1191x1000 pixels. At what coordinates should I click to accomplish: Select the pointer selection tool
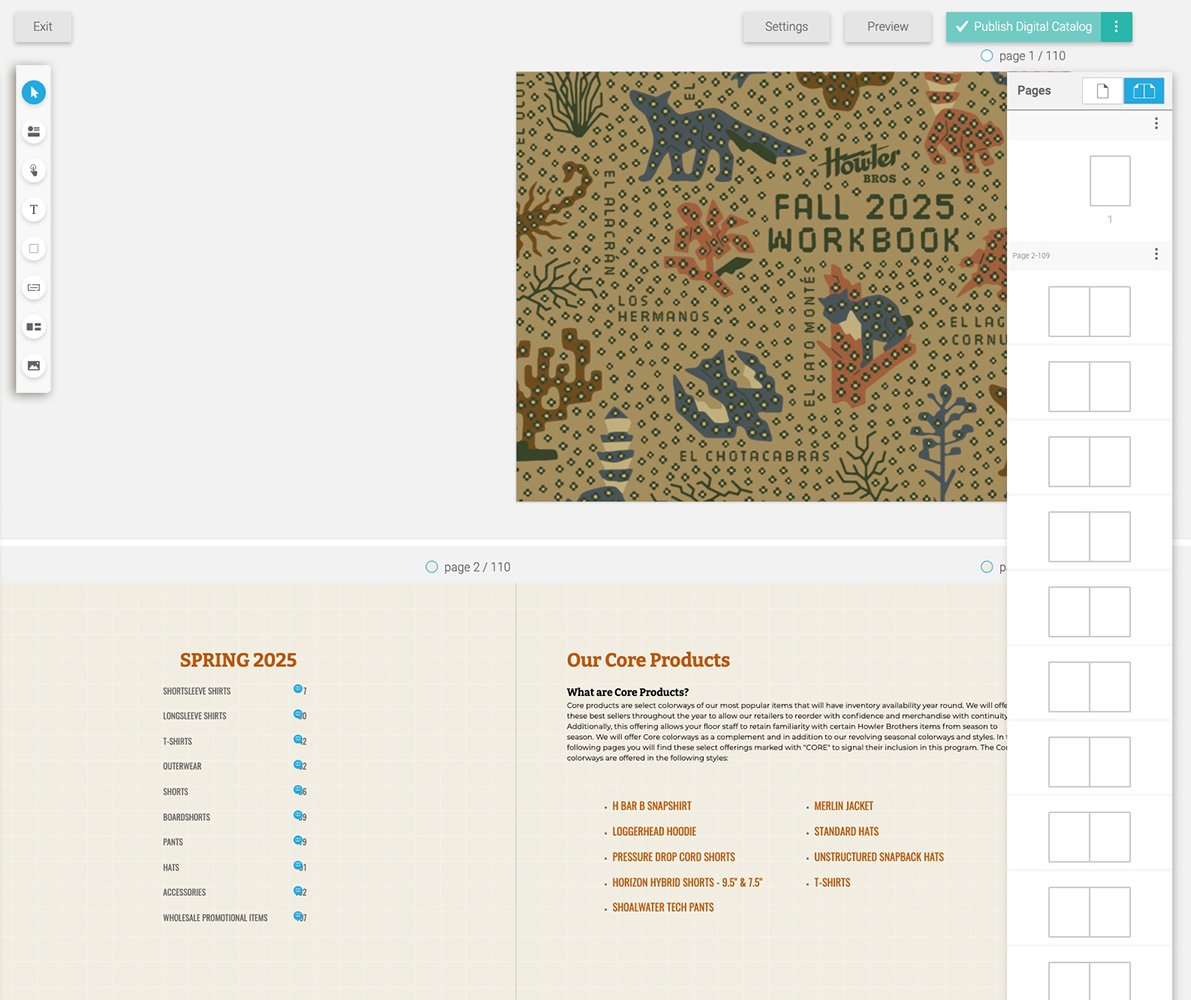33,93
